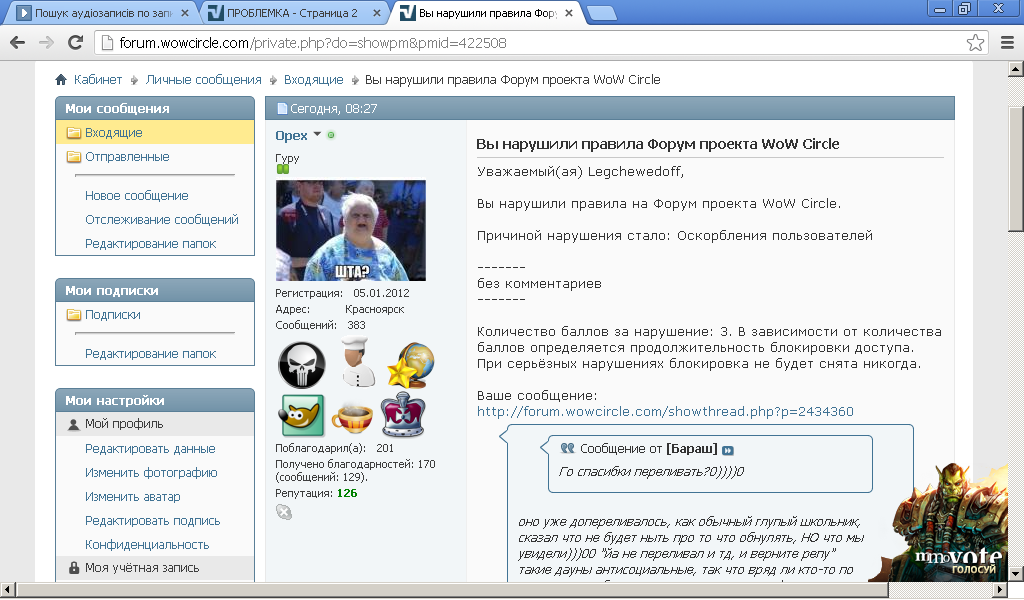This screenshot has height=600, width=1024.
Task: Open showthread.php?p=2434360 link
Action: [x=665, y=412]
